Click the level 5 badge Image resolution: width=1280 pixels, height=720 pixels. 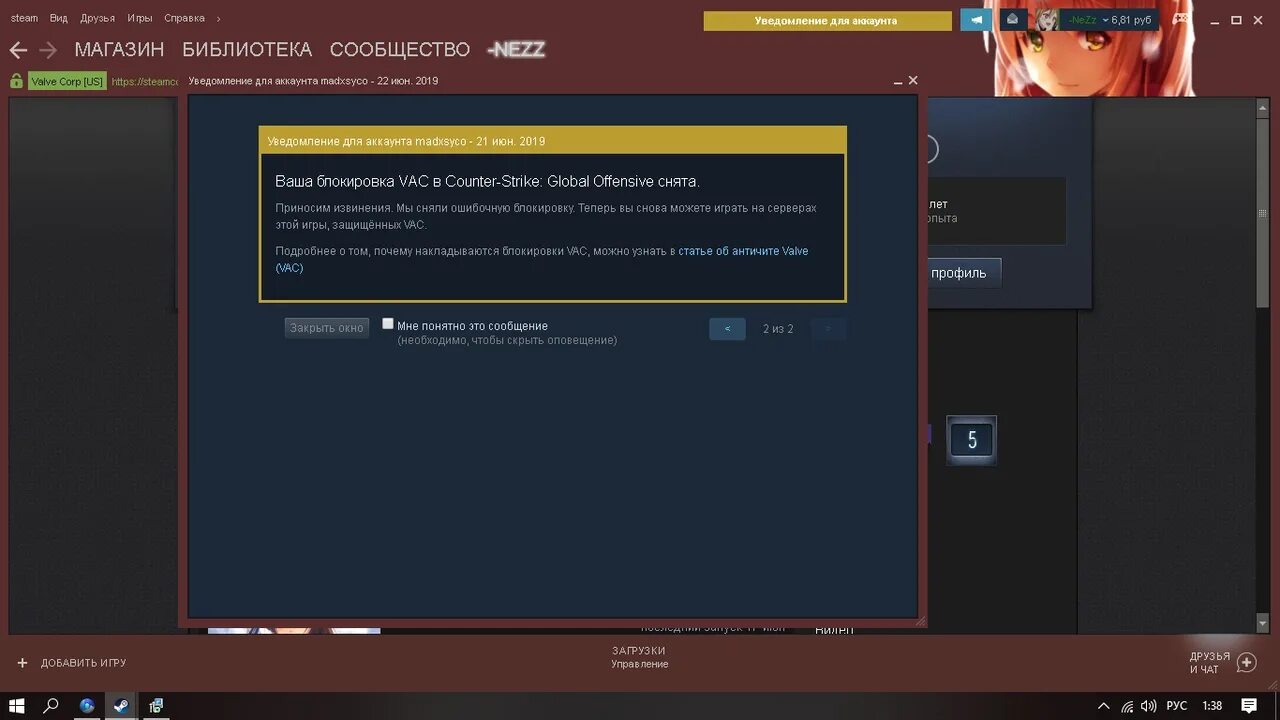[972, 440]
